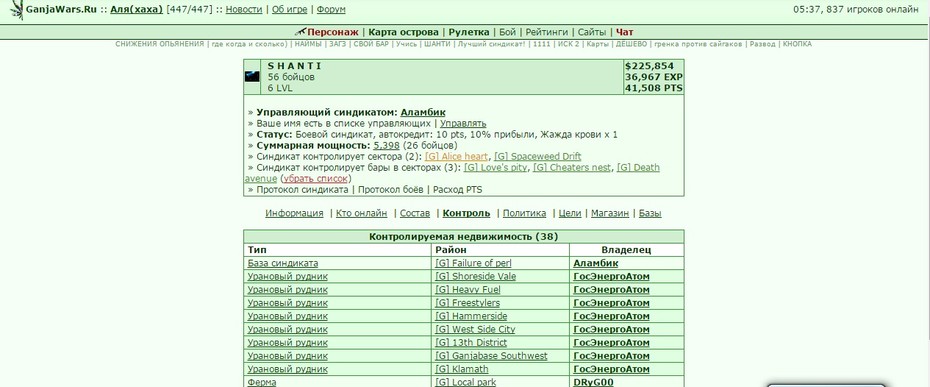Viewport: 930px width, 387px height.
Task: Open owner Аламбик in the property table
Action: point(596,263)
